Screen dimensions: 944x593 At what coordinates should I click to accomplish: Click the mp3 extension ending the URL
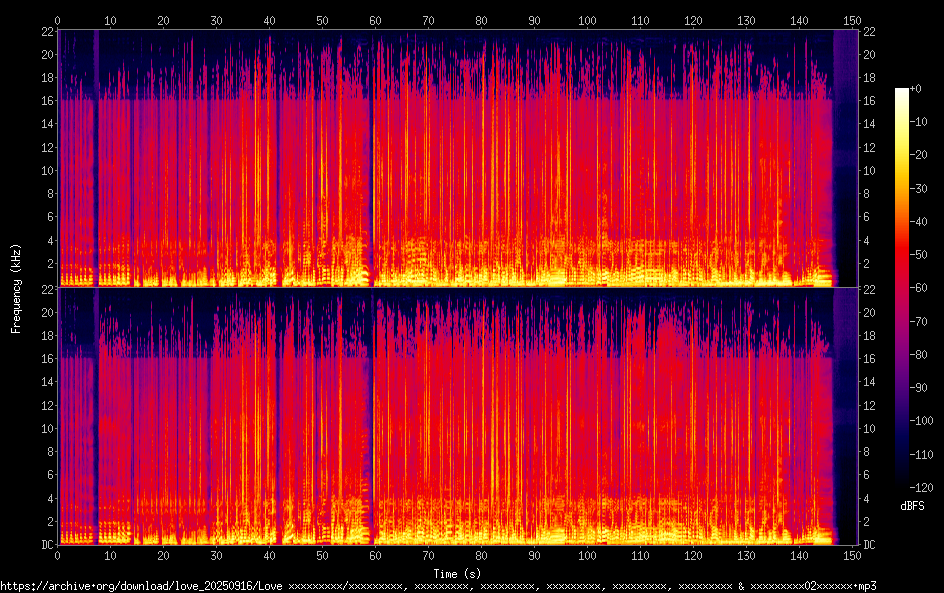point(867,586)
